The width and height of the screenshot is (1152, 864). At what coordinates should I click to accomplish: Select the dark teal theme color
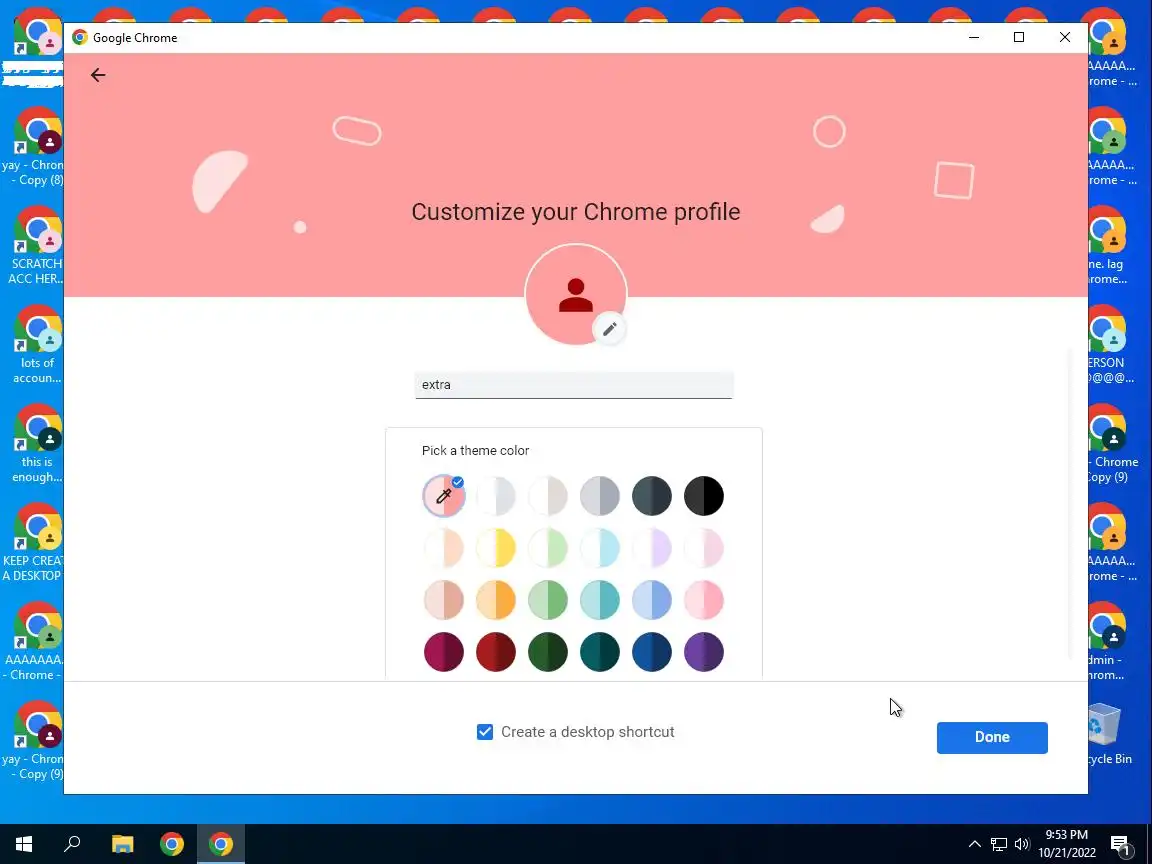click(600, 652)
